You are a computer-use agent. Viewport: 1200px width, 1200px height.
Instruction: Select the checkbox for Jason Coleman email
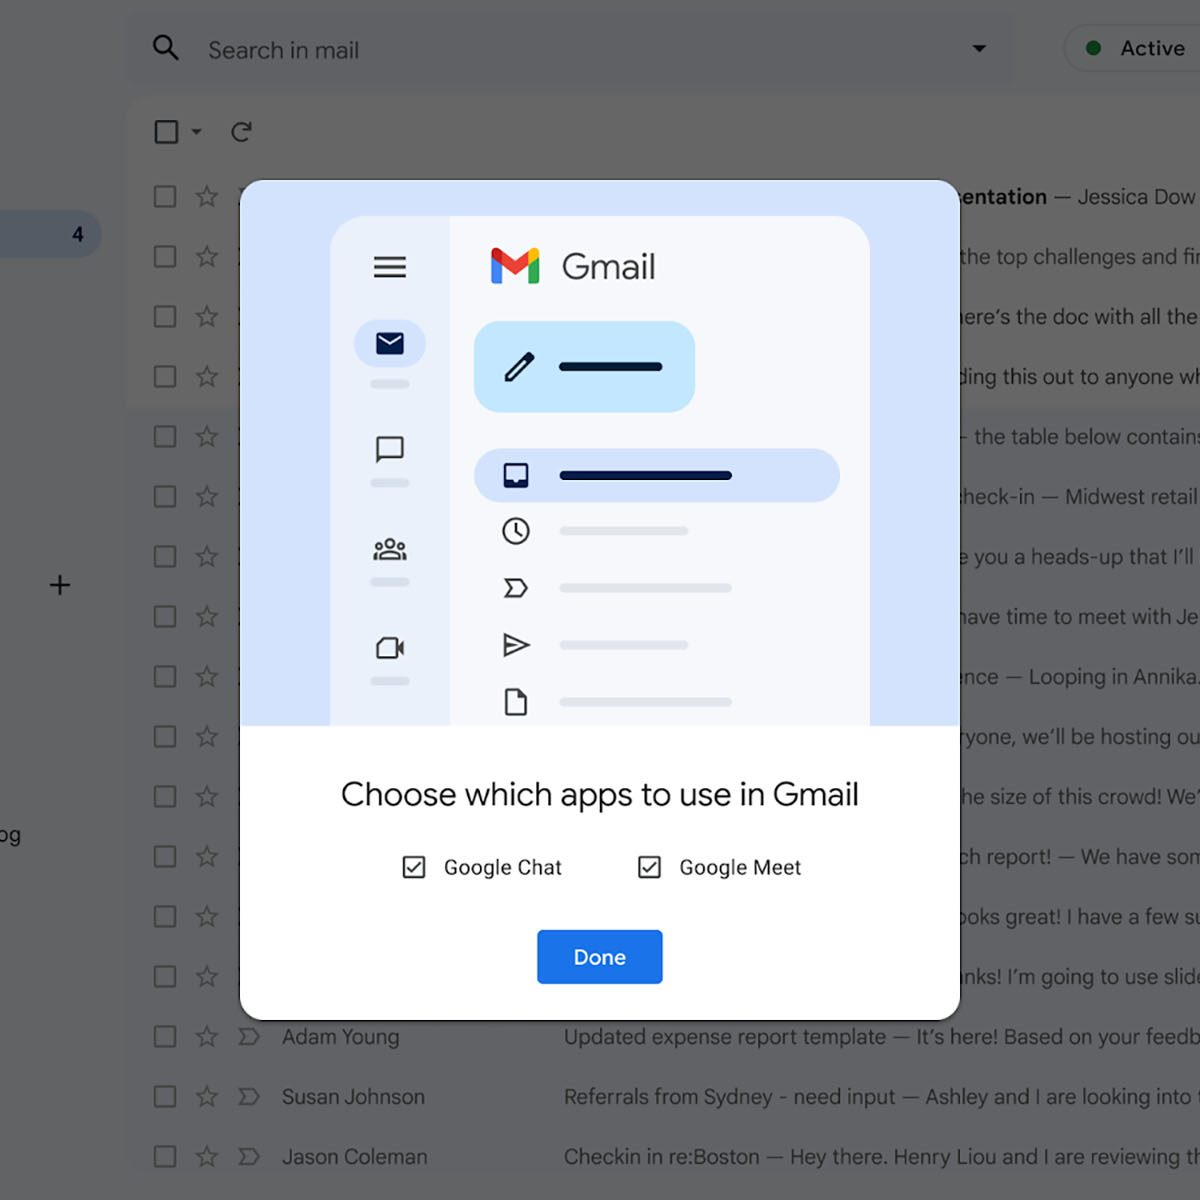[x=165, y=1157]
